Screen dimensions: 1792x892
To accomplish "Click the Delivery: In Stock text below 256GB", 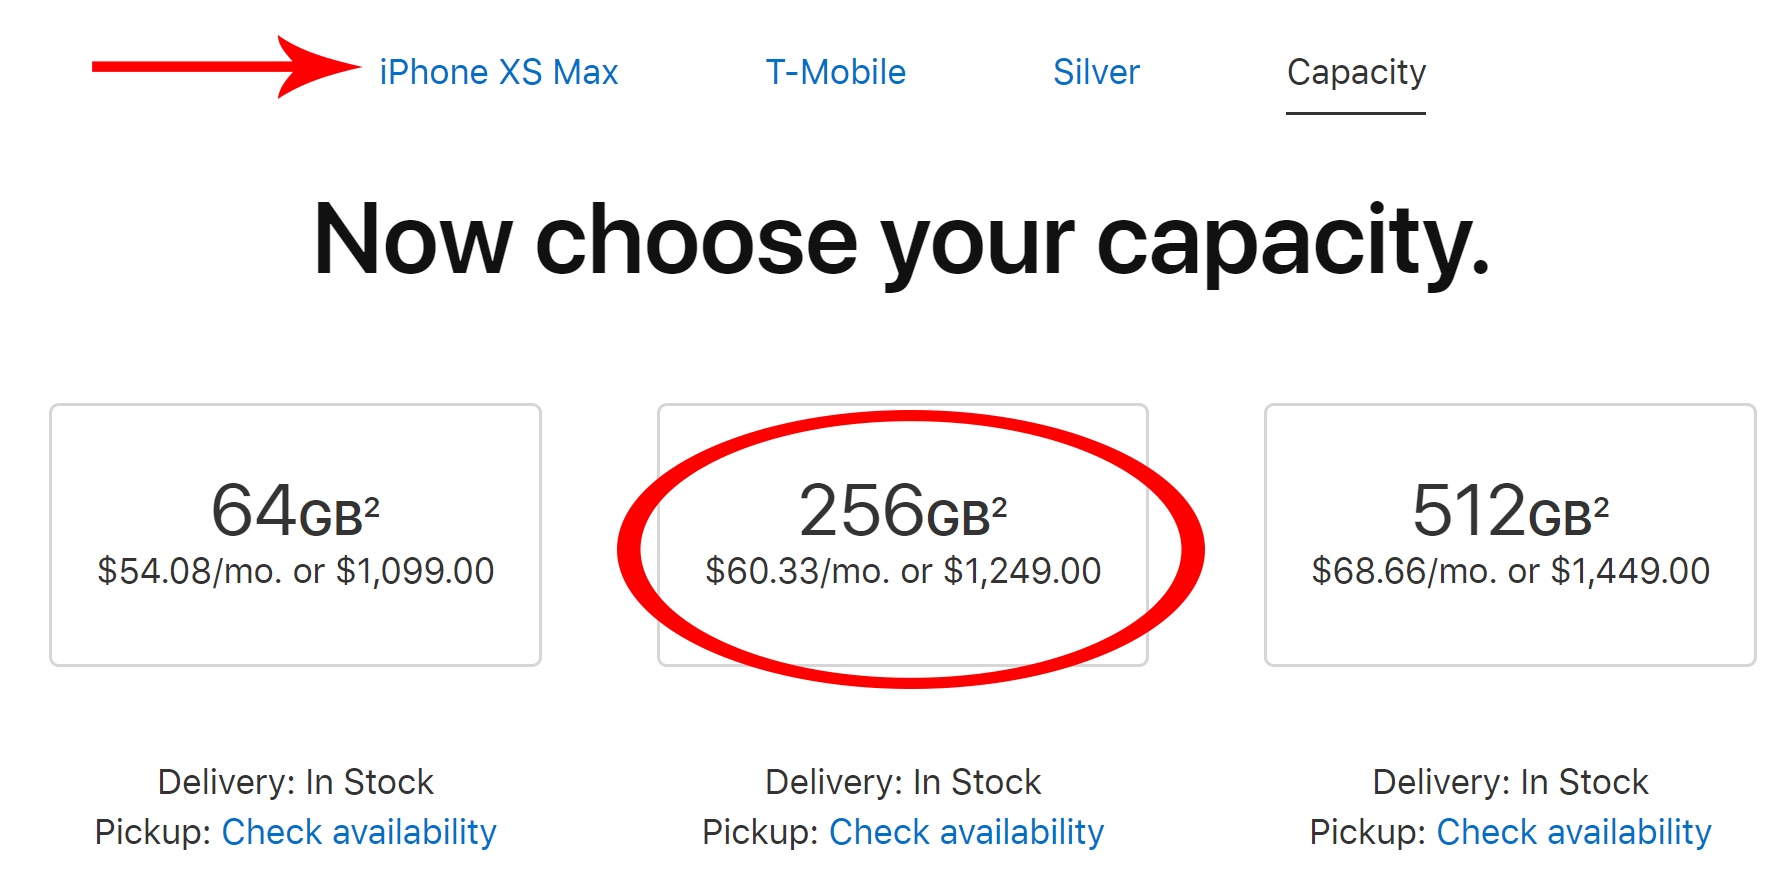I will (902, 782).
